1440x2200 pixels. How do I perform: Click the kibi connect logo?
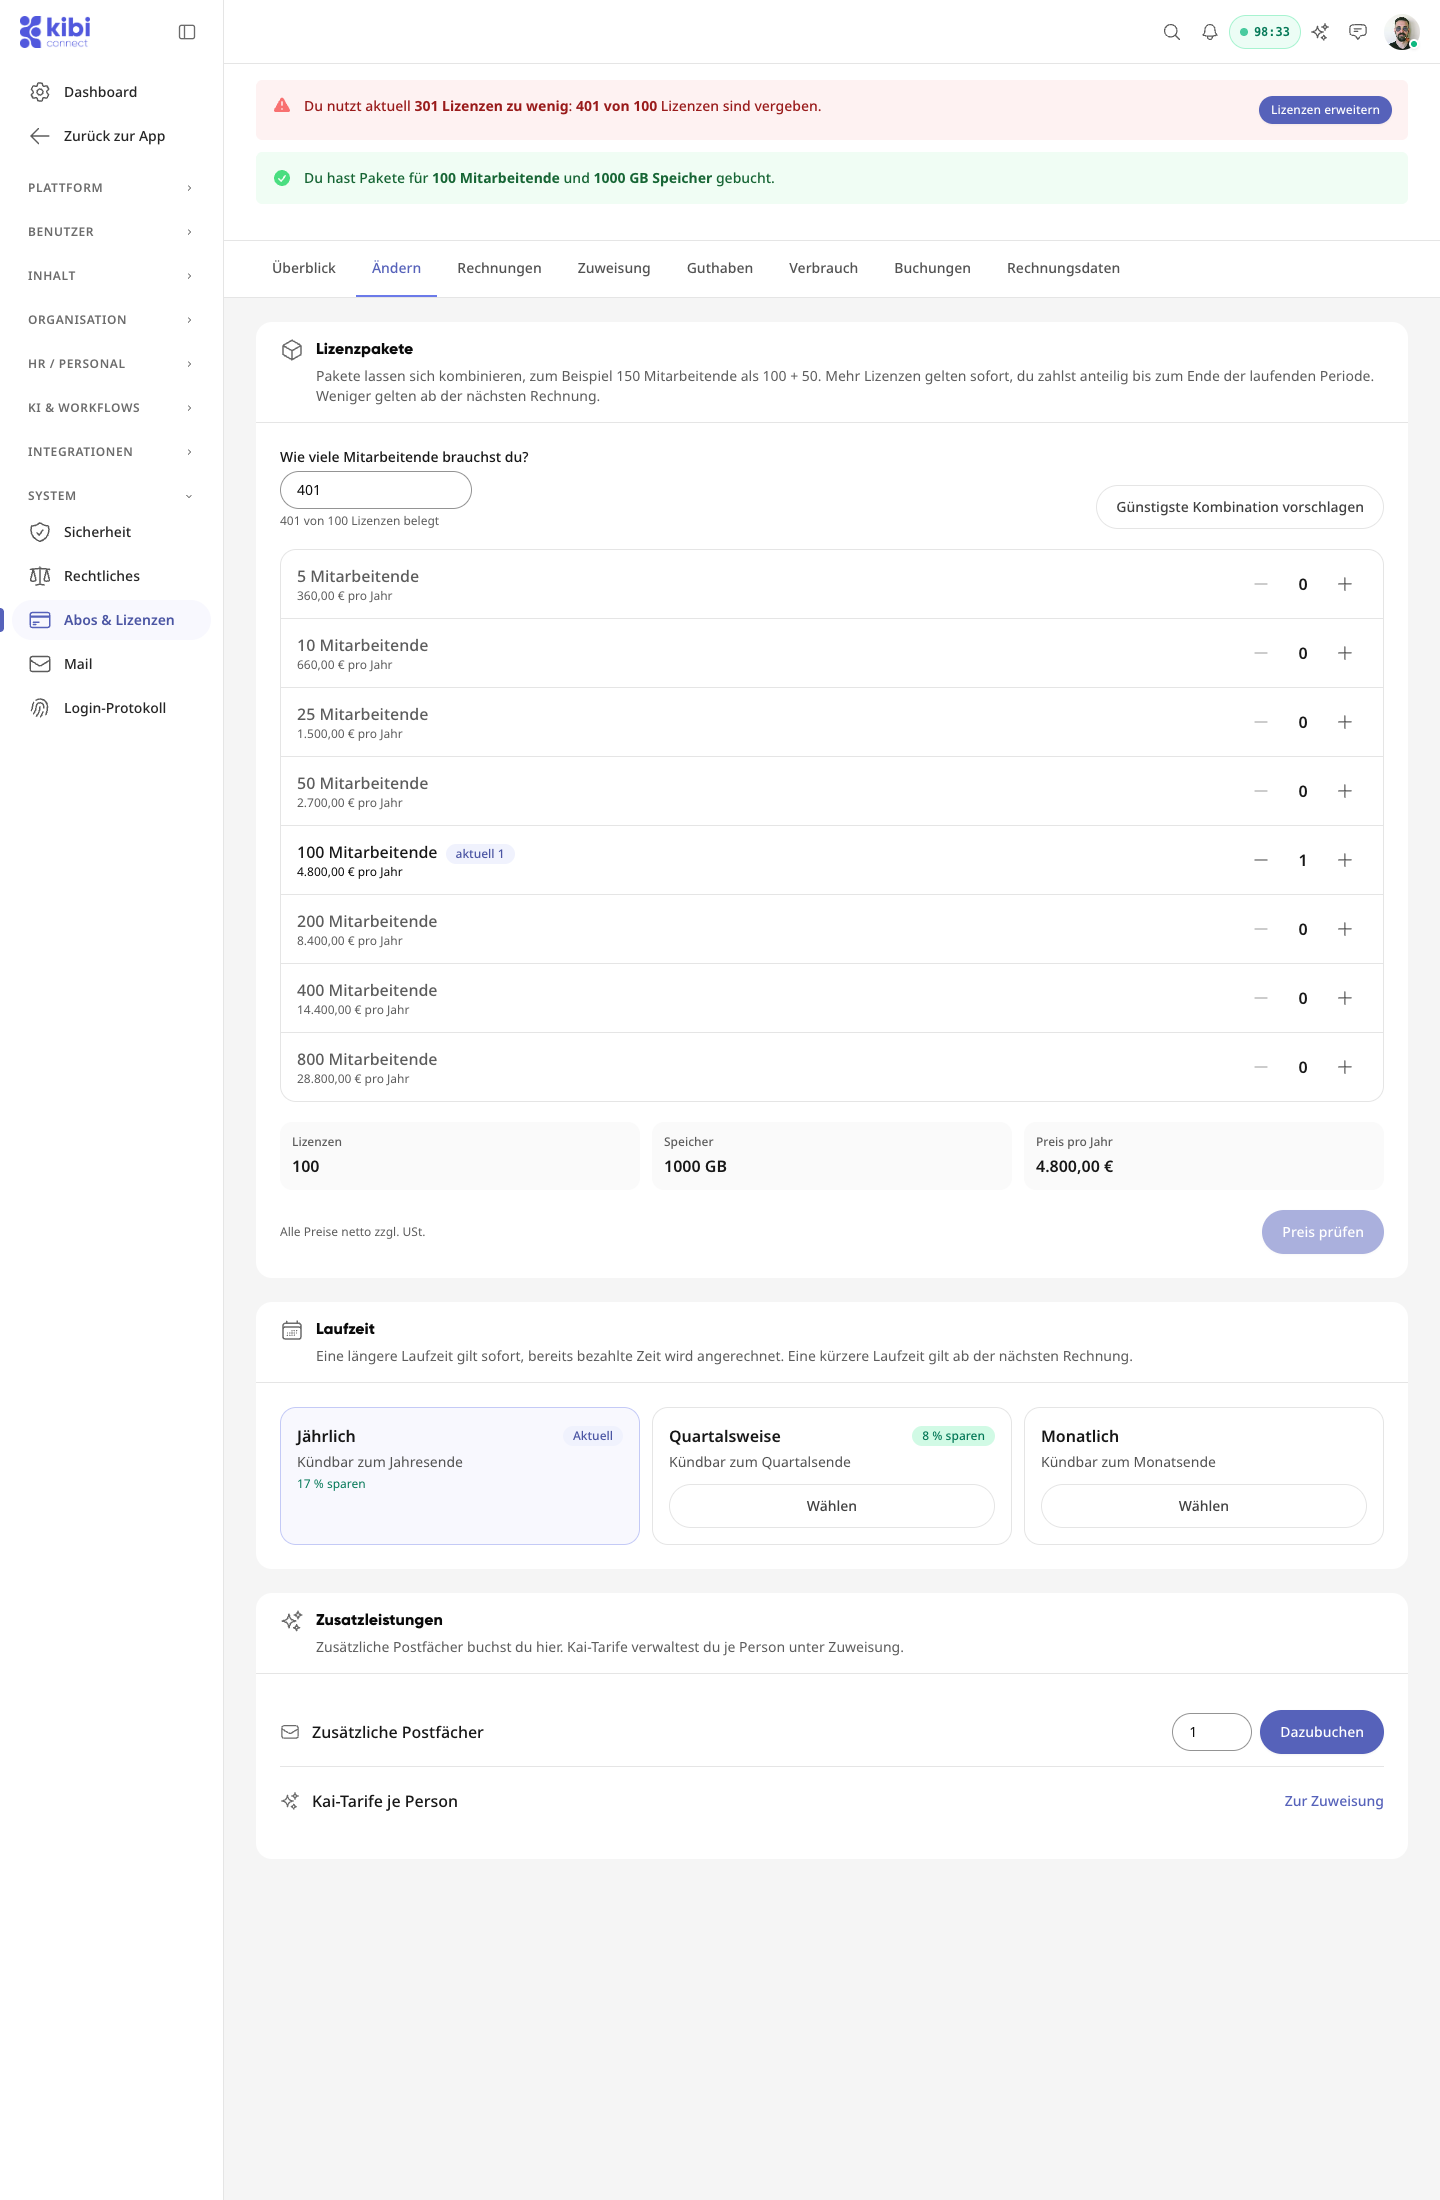[55, 32]
